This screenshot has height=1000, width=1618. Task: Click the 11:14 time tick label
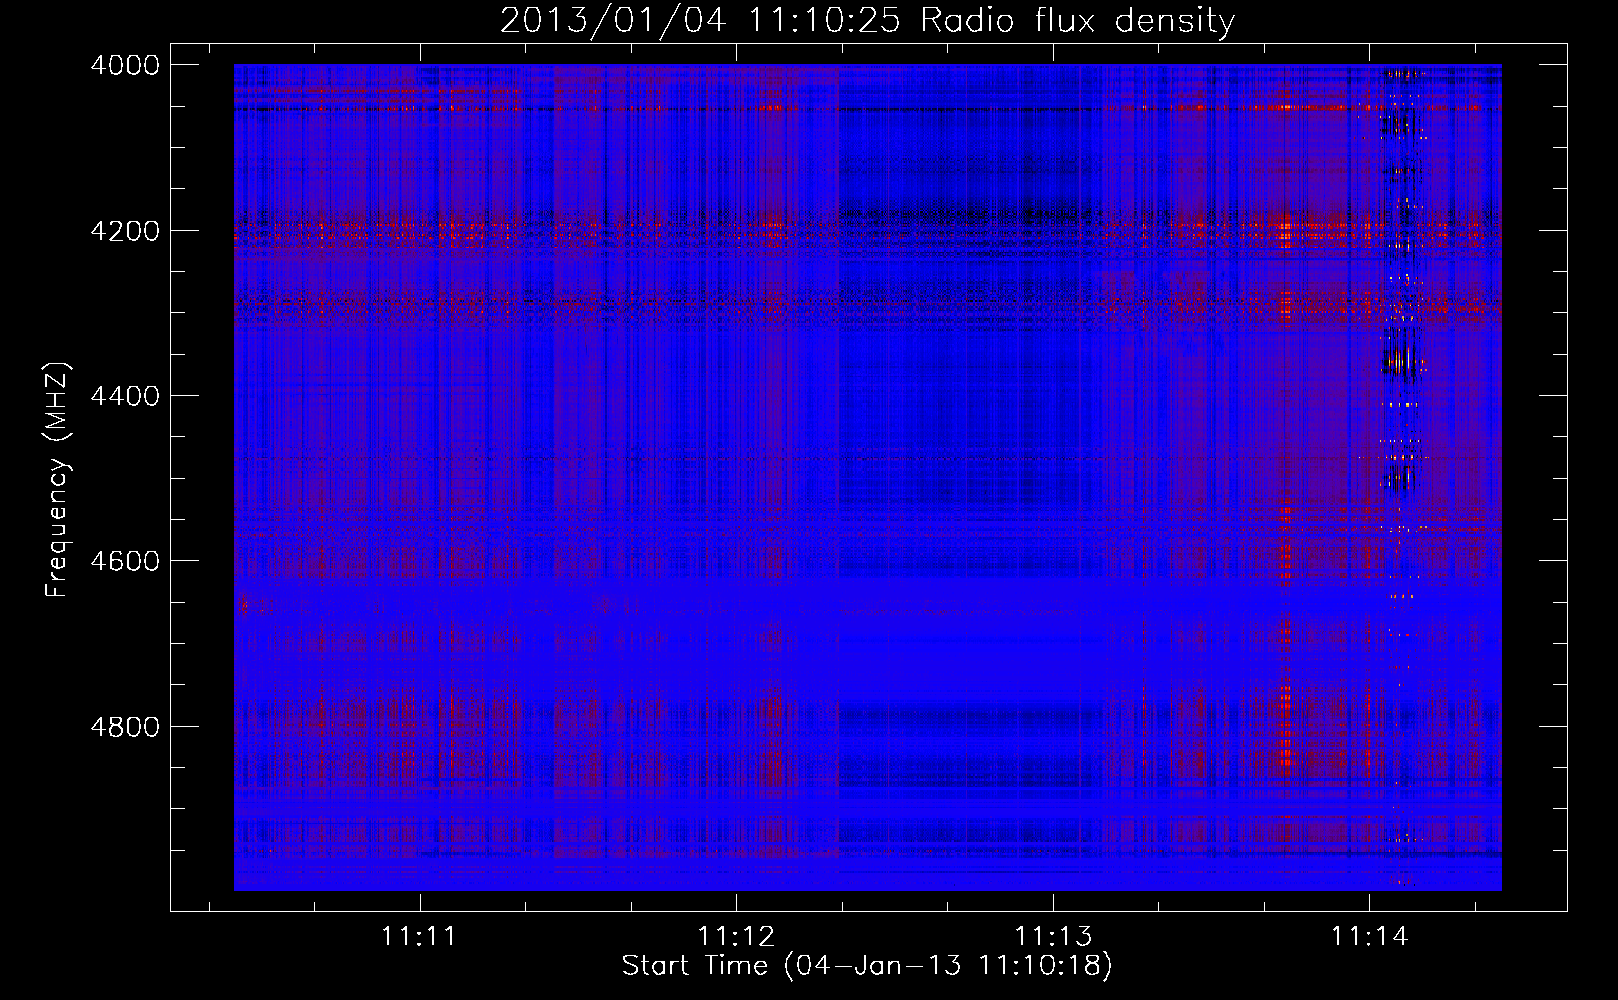point(1369,937)
